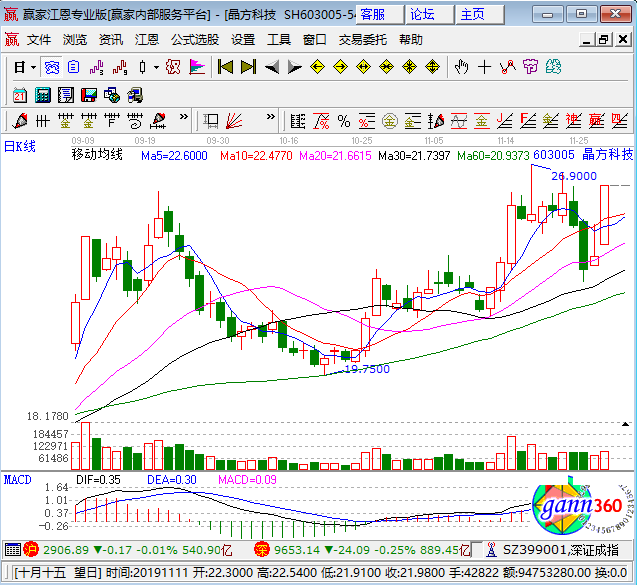Expand the candlestick chart type dropdown arrow
The height and width of the screenshot is (585, 637).
156,67
